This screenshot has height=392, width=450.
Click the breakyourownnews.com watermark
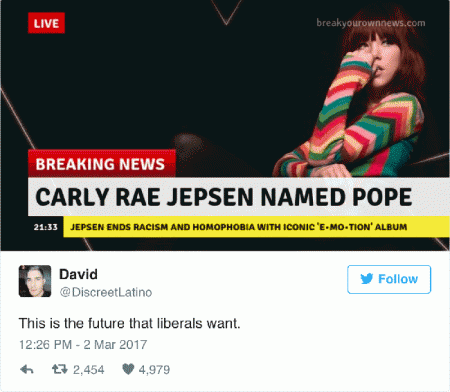point(371,23)
